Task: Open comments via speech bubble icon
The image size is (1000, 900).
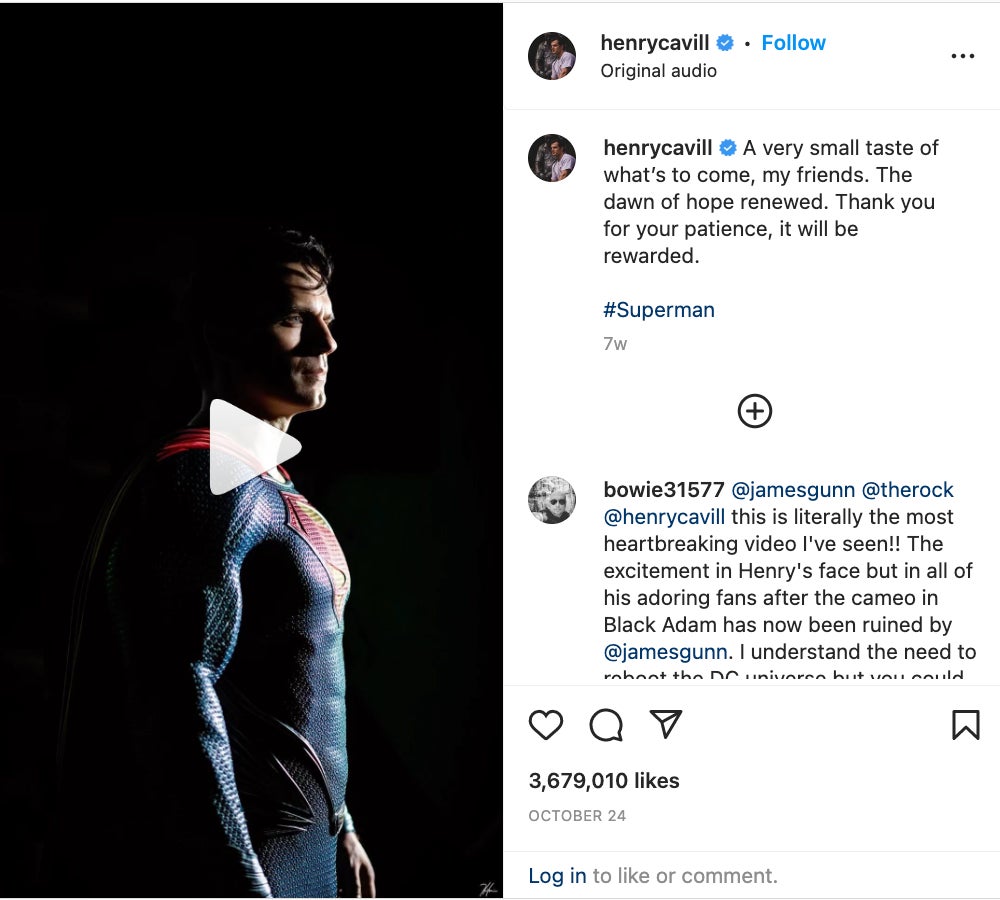Action: point(606,725)
